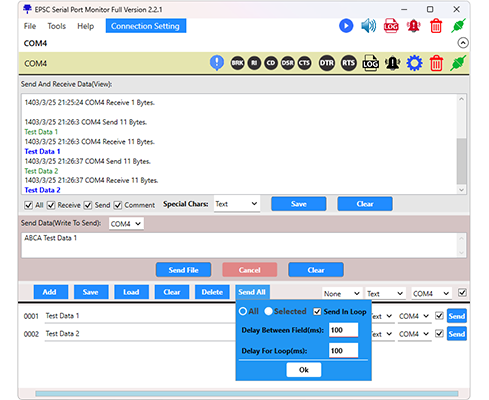Open the Send Data COM4 port dropdown
This screenshot has width=489, height=400.
(x=126, y=224)
